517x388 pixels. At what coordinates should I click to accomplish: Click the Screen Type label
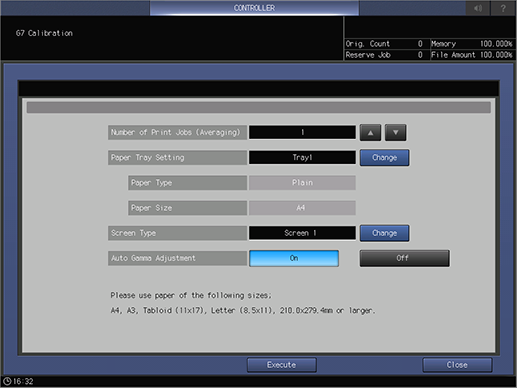tap(177, 233)
